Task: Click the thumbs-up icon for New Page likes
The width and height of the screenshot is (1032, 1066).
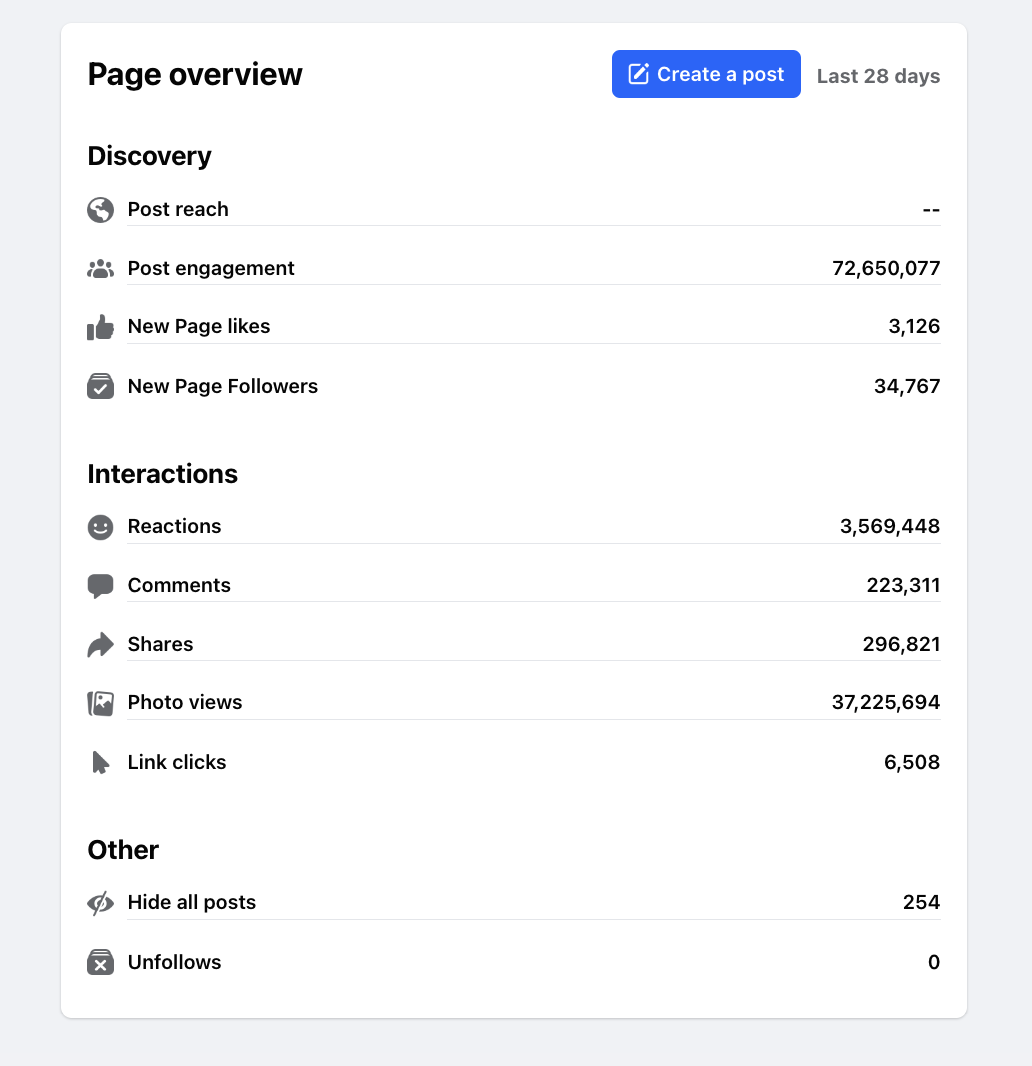Action: [100, 327]
